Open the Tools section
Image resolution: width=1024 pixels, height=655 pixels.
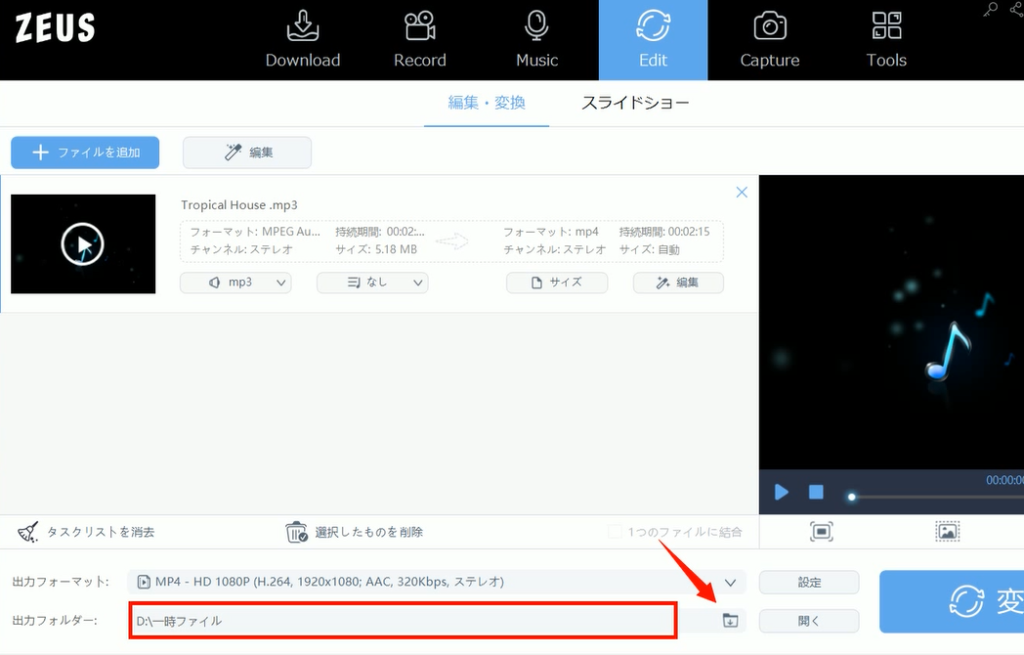coord(886,40)
